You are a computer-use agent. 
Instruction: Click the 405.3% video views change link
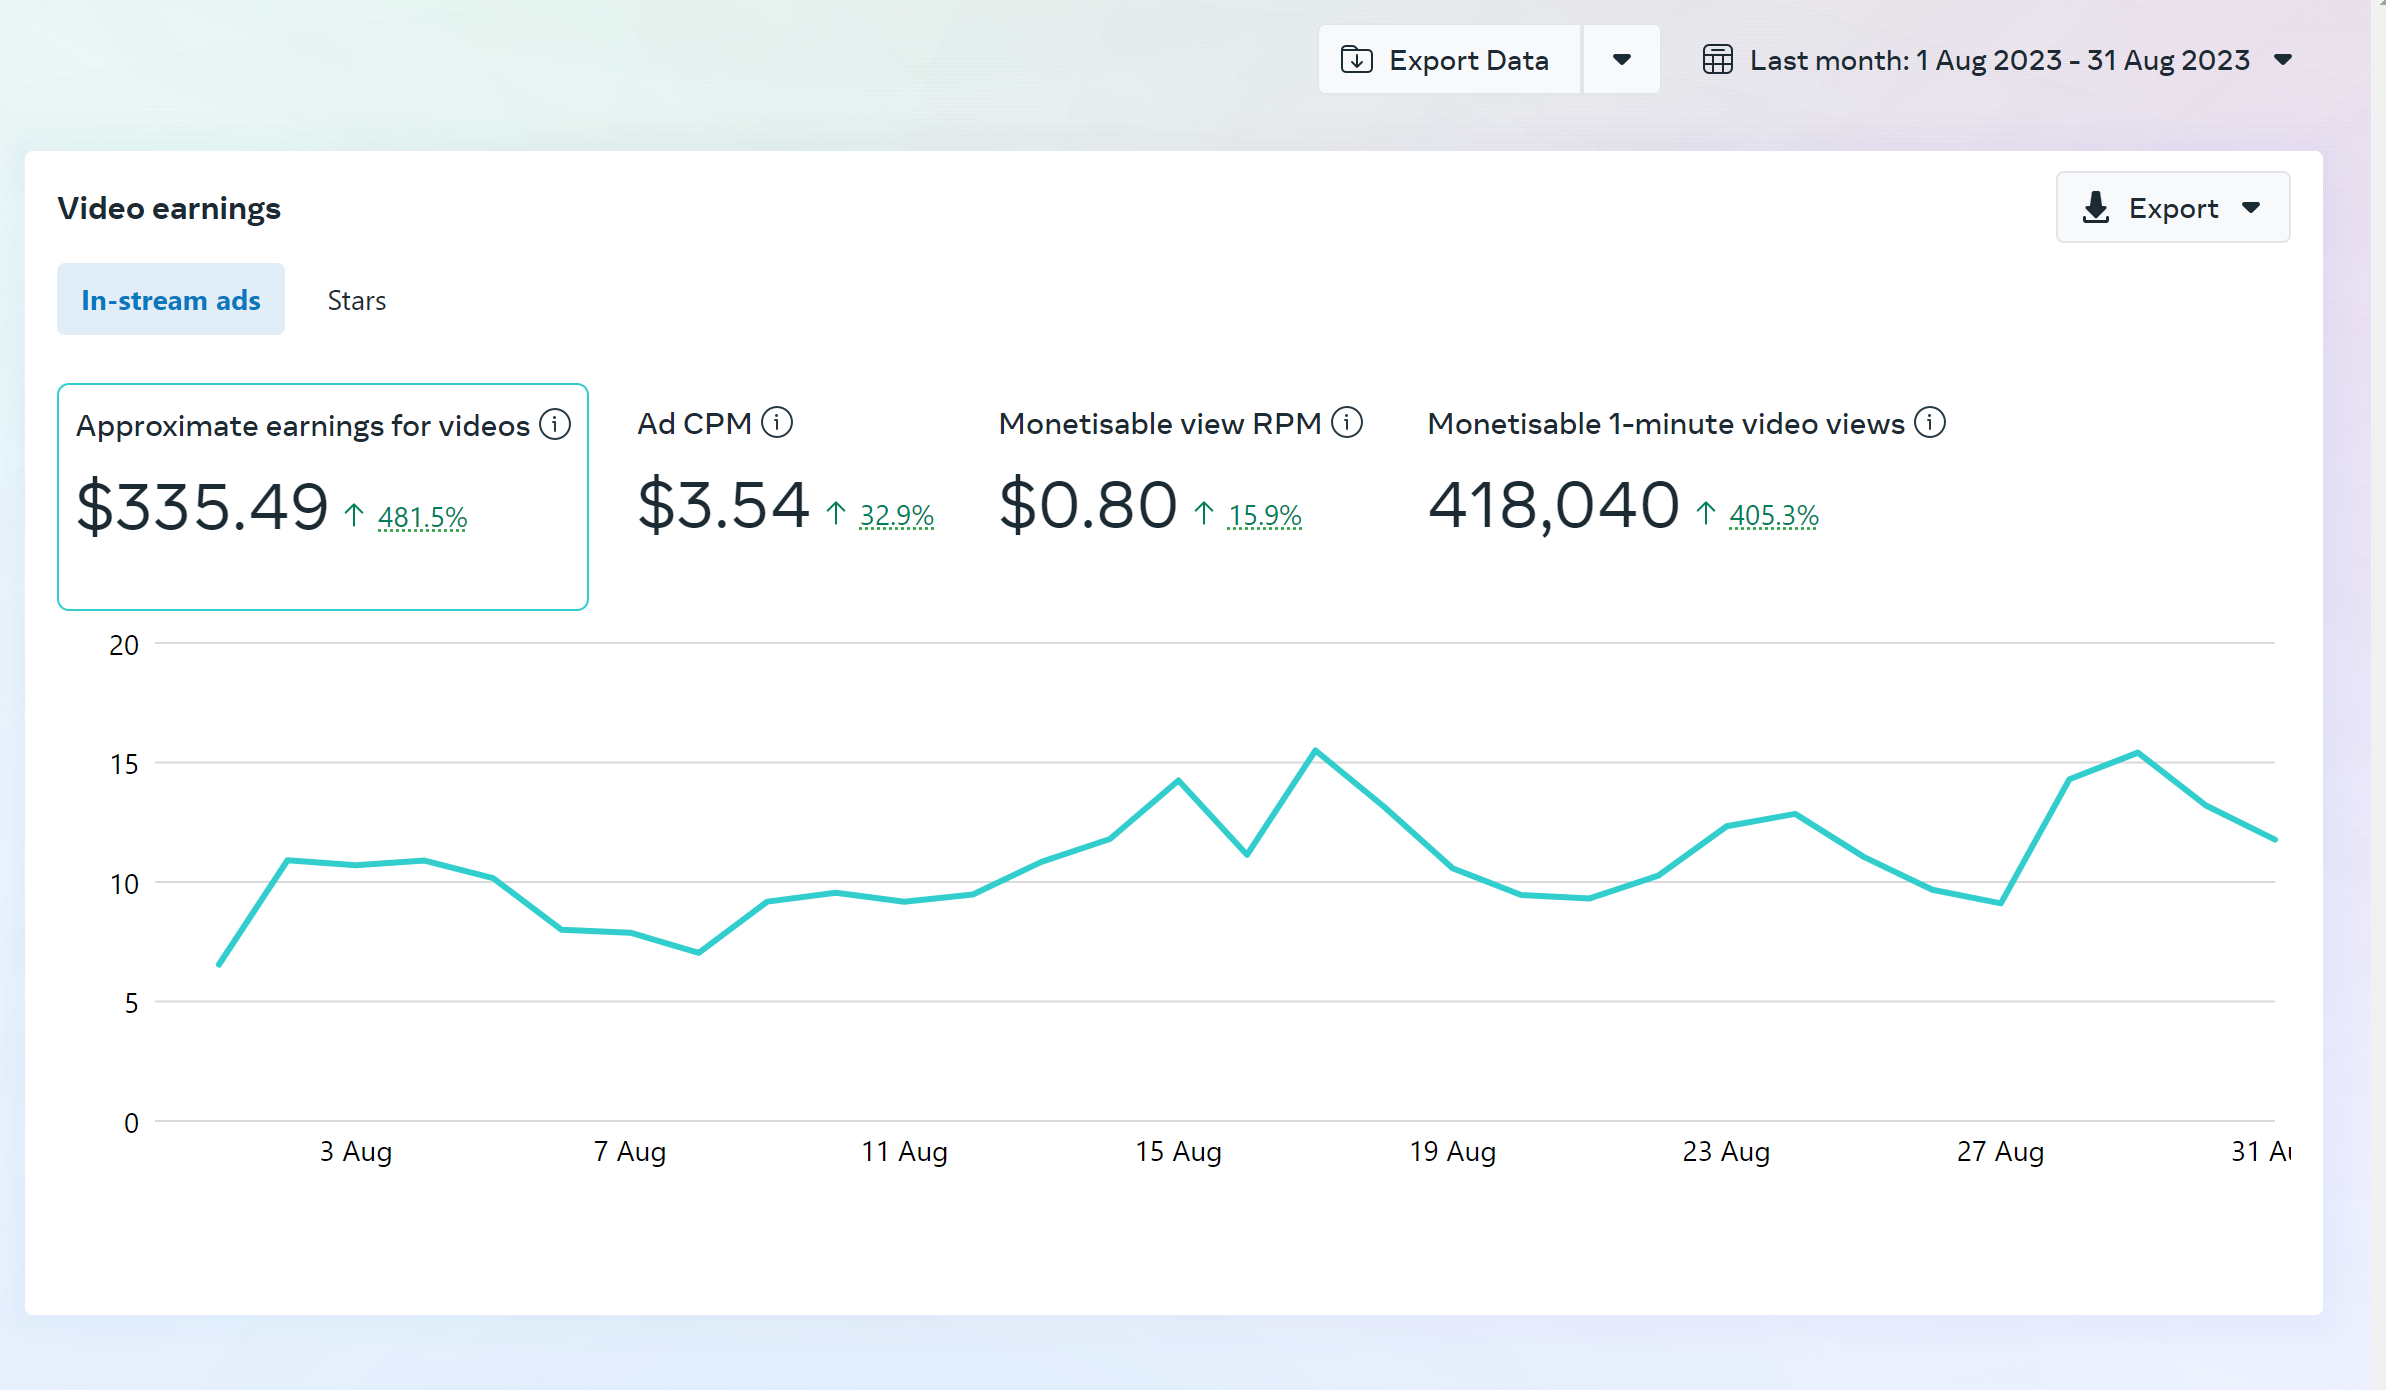click(x=1773, y=515)
